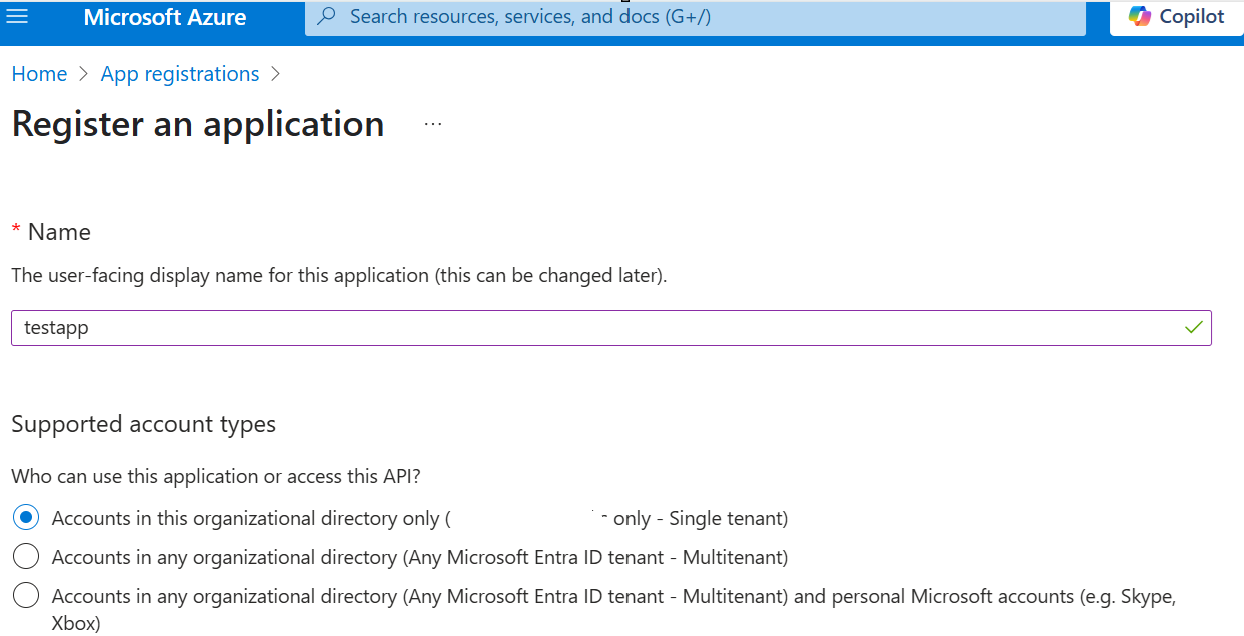
Task: Click the search magnifier icon
Action: pyautogui.click(x=326, y=17)
